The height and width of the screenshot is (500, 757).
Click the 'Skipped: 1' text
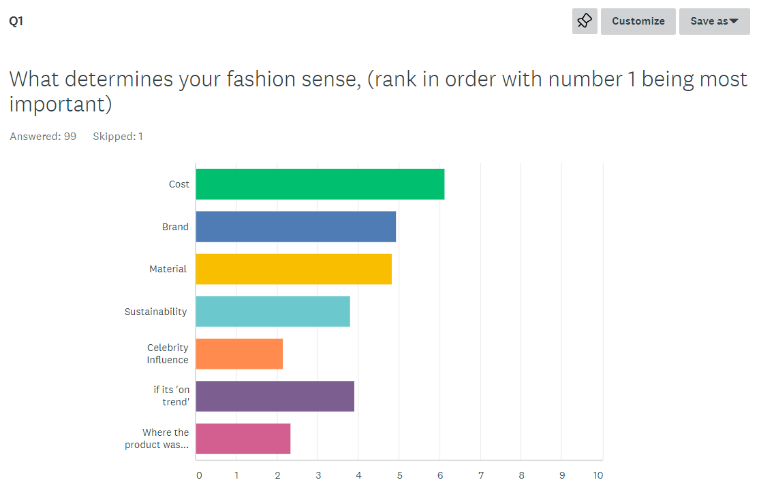[118, 137]
